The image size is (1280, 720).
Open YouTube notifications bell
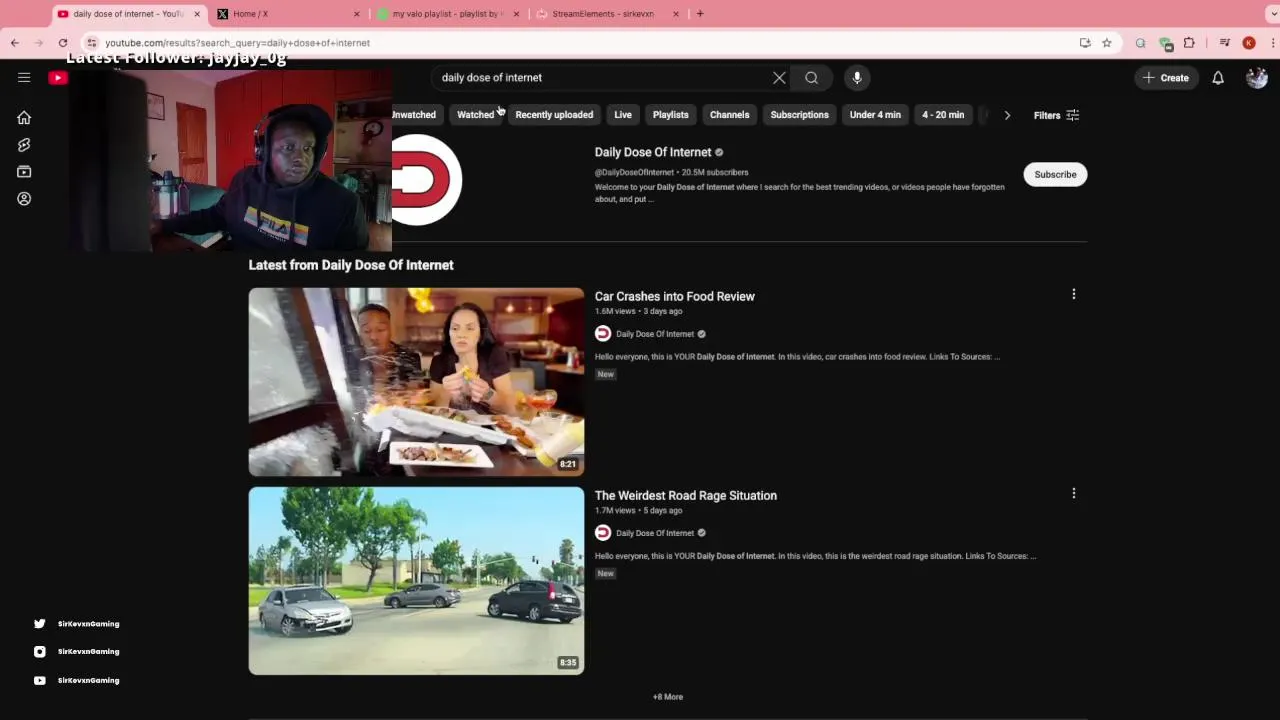coord(1218,78)
